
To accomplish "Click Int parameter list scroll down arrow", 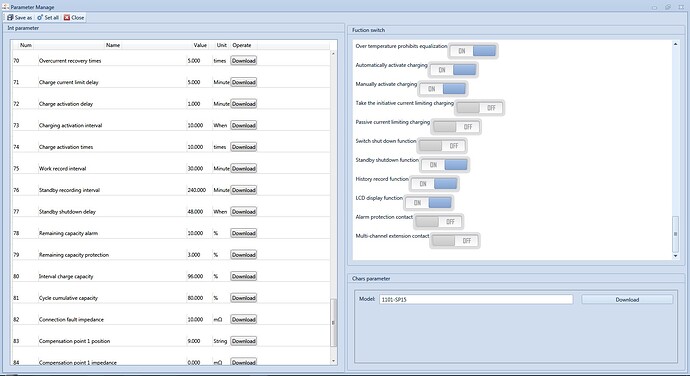I will 333,361.
